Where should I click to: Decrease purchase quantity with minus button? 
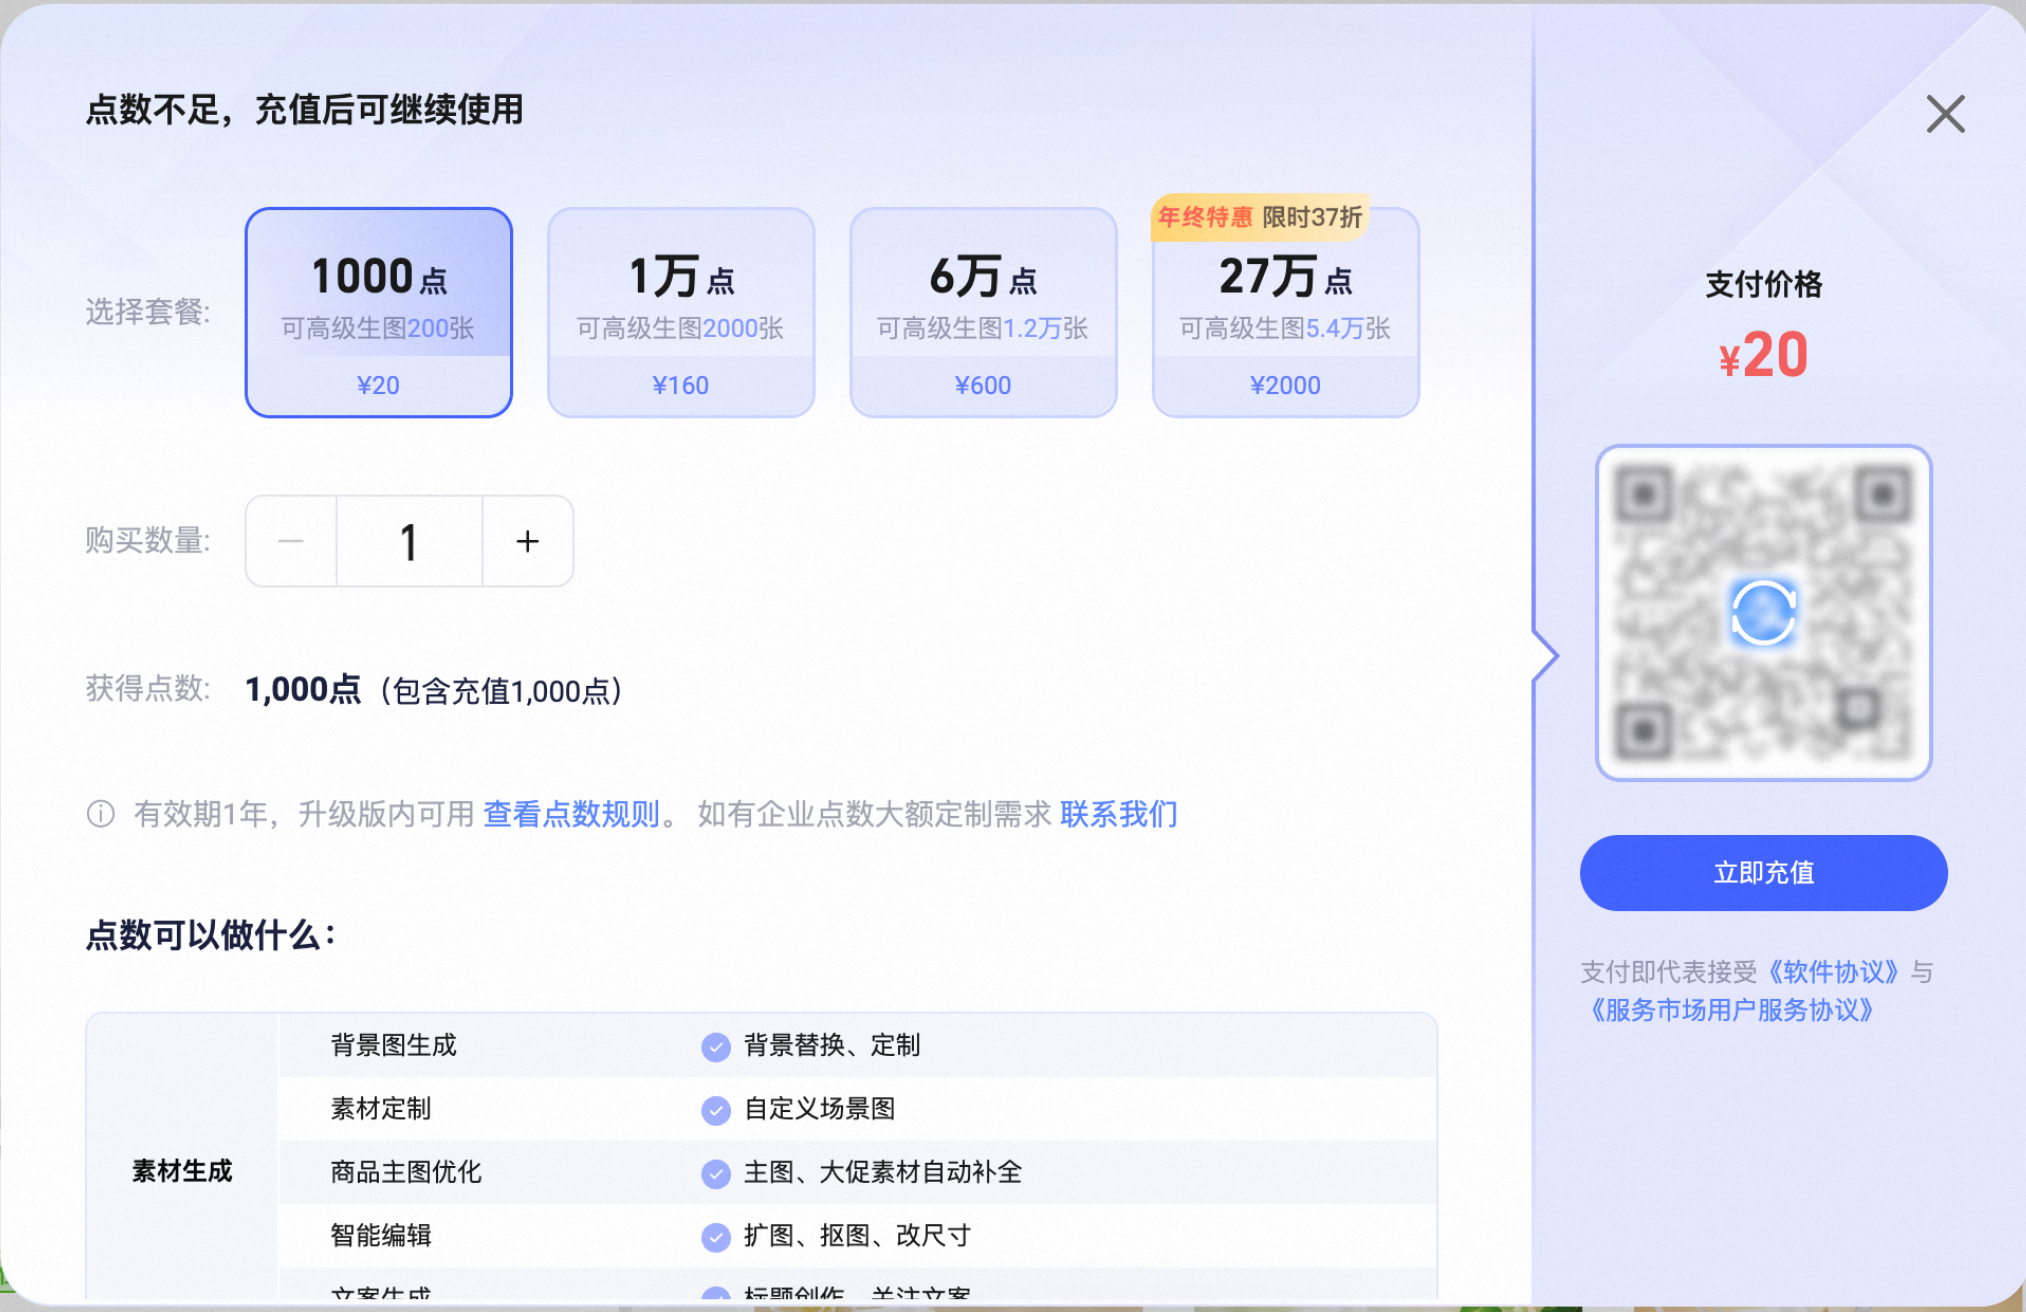point(291,541)
